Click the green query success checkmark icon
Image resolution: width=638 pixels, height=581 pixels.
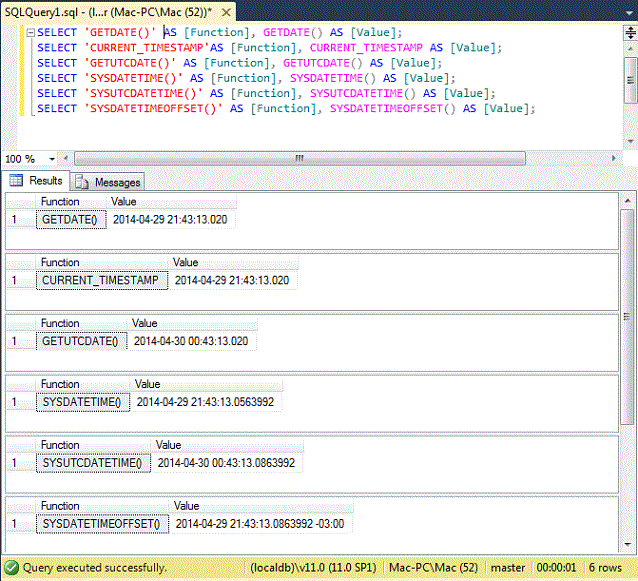[x=11, y=567]
